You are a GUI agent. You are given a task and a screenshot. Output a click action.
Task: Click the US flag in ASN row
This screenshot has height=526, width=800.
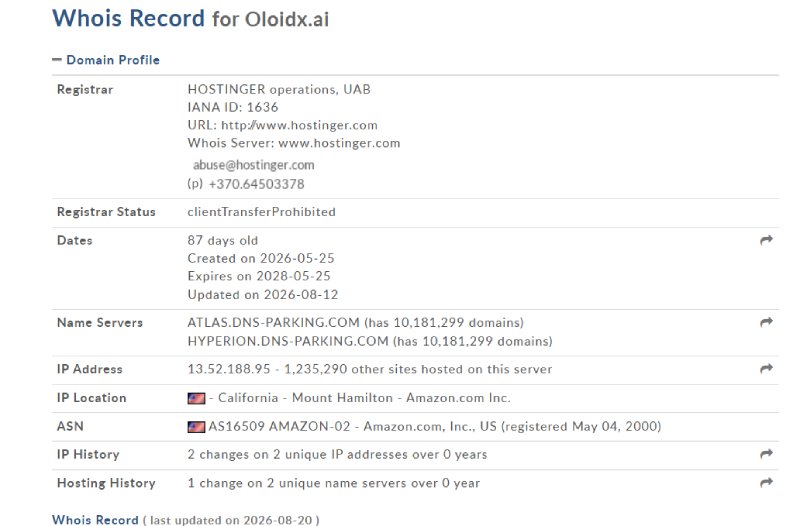196,427
